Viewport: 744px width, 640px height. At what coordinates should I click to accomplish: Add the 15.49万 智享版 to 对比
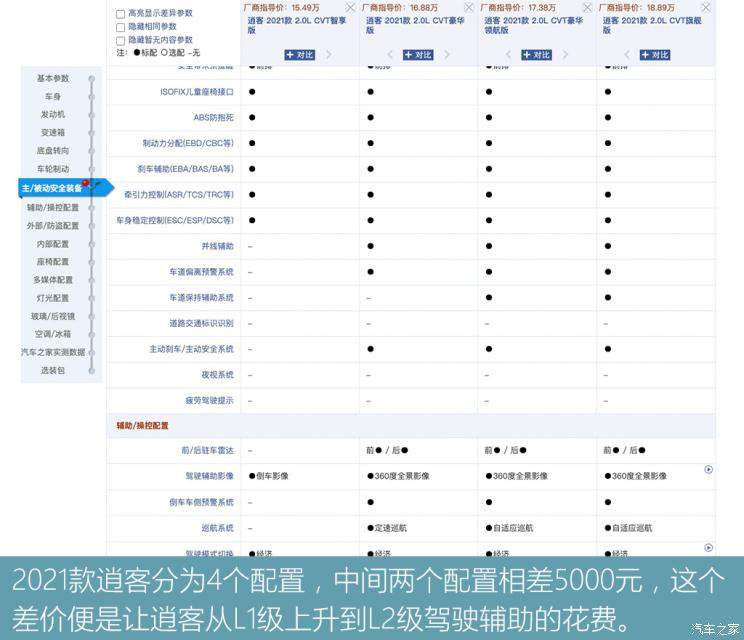click(299, 55)
